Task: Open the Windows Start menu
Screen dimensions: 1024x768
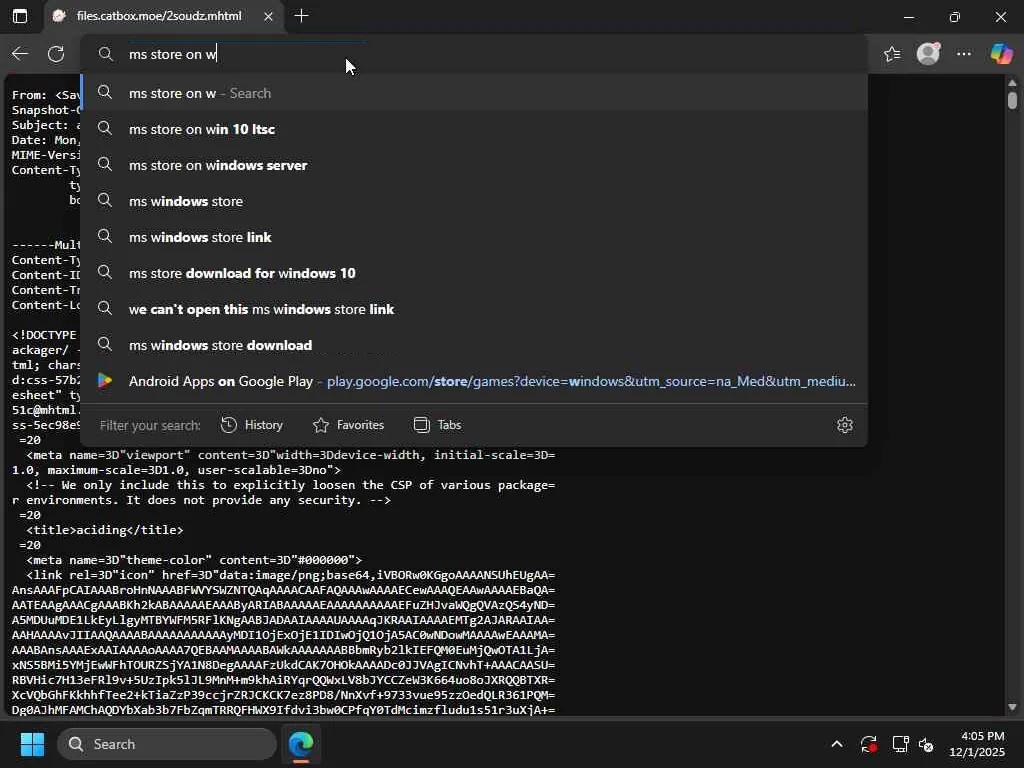Action: click(x=32, y=744)
